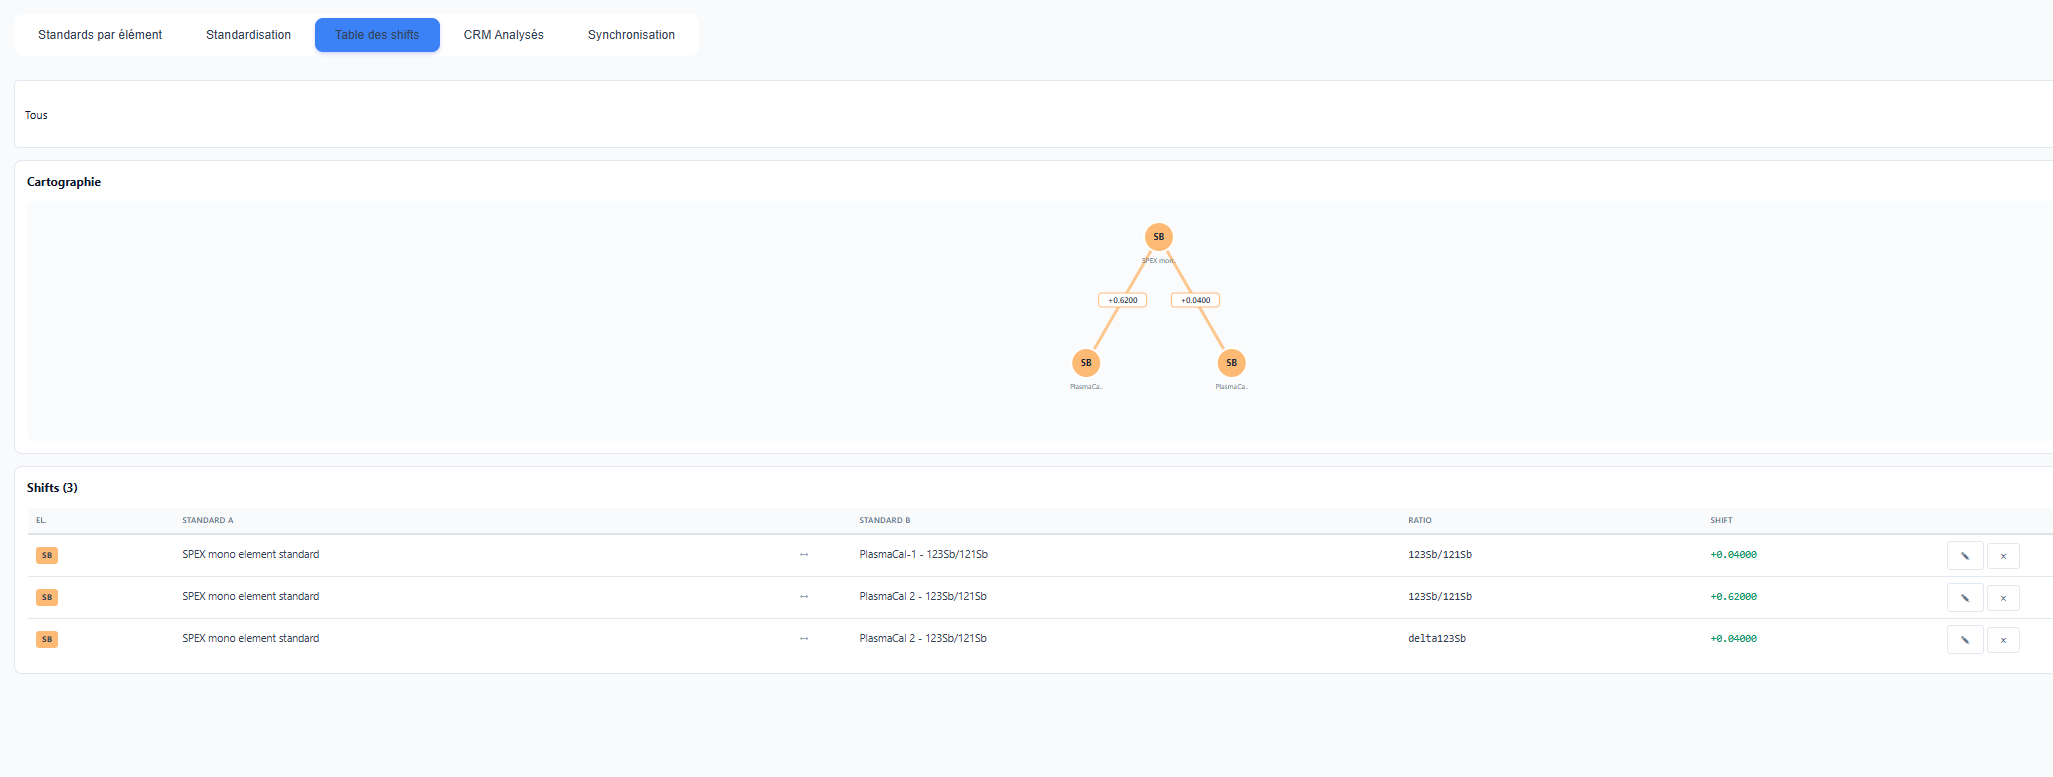Image resolution: width=2053 pixels, height=777 pixels.
Task: Click the SB element badge in first row
Action: (x=47, y=555)
